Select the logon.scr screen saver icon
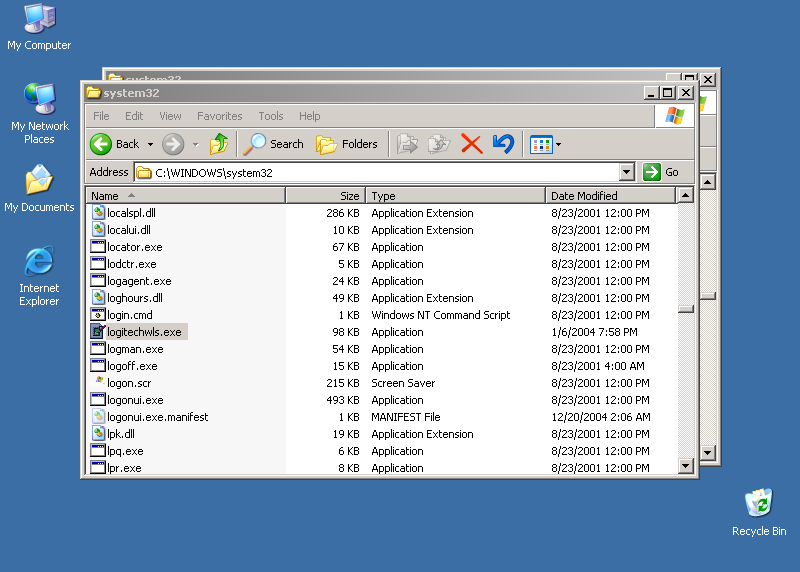800x572 pixels. click(x=98, y=382)
